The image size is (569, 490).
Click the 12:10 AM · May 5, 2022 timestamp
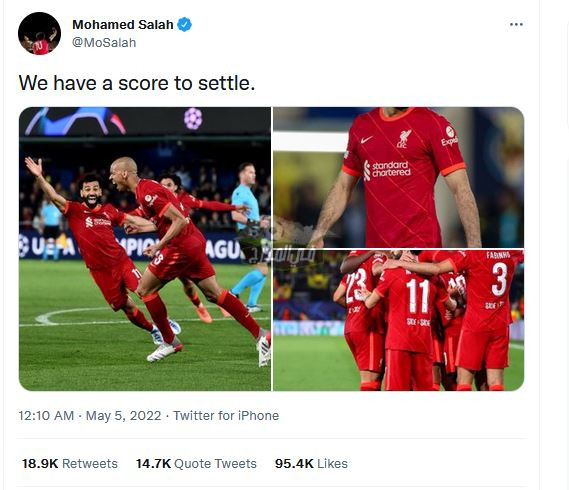tap(90, 416)
